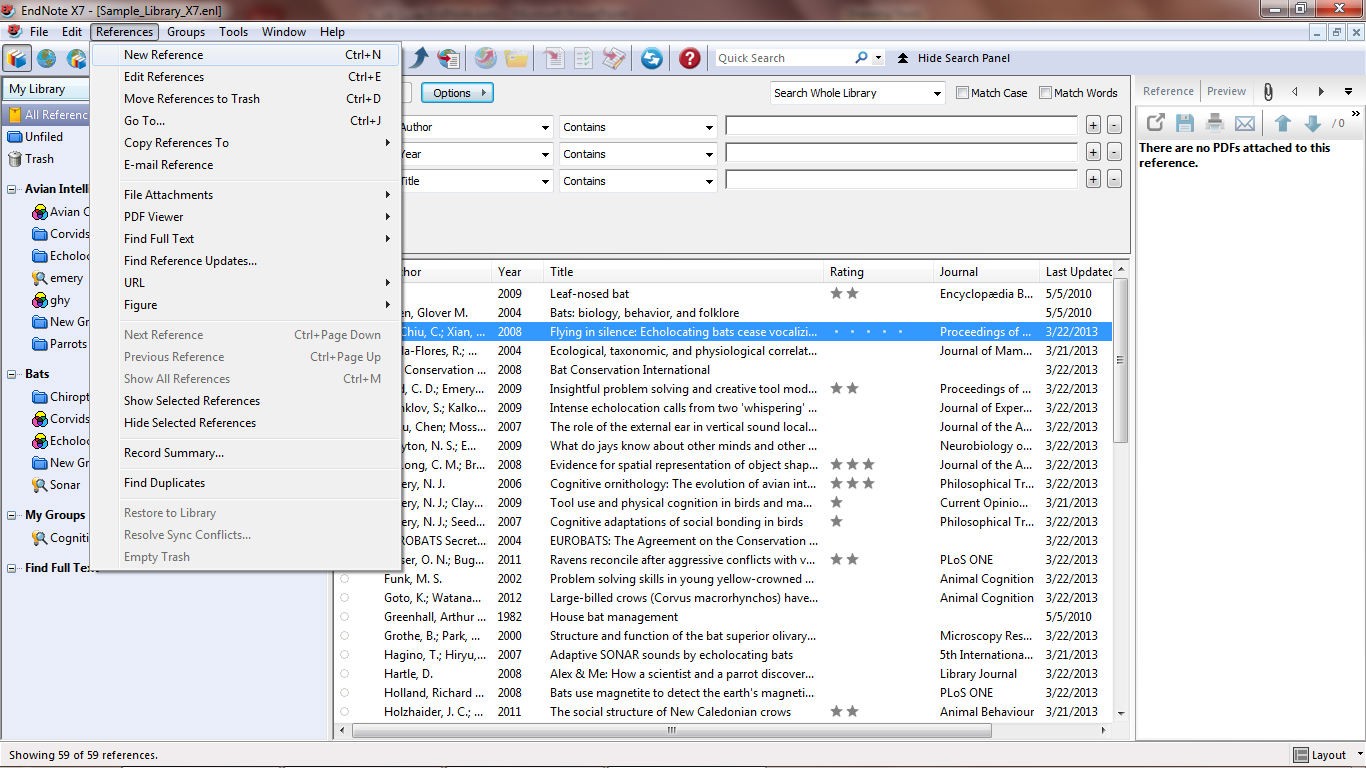The image size is (1366, 768).
Task: Click the next tab right-triangle in reference pane
Action: [1321, 91]
